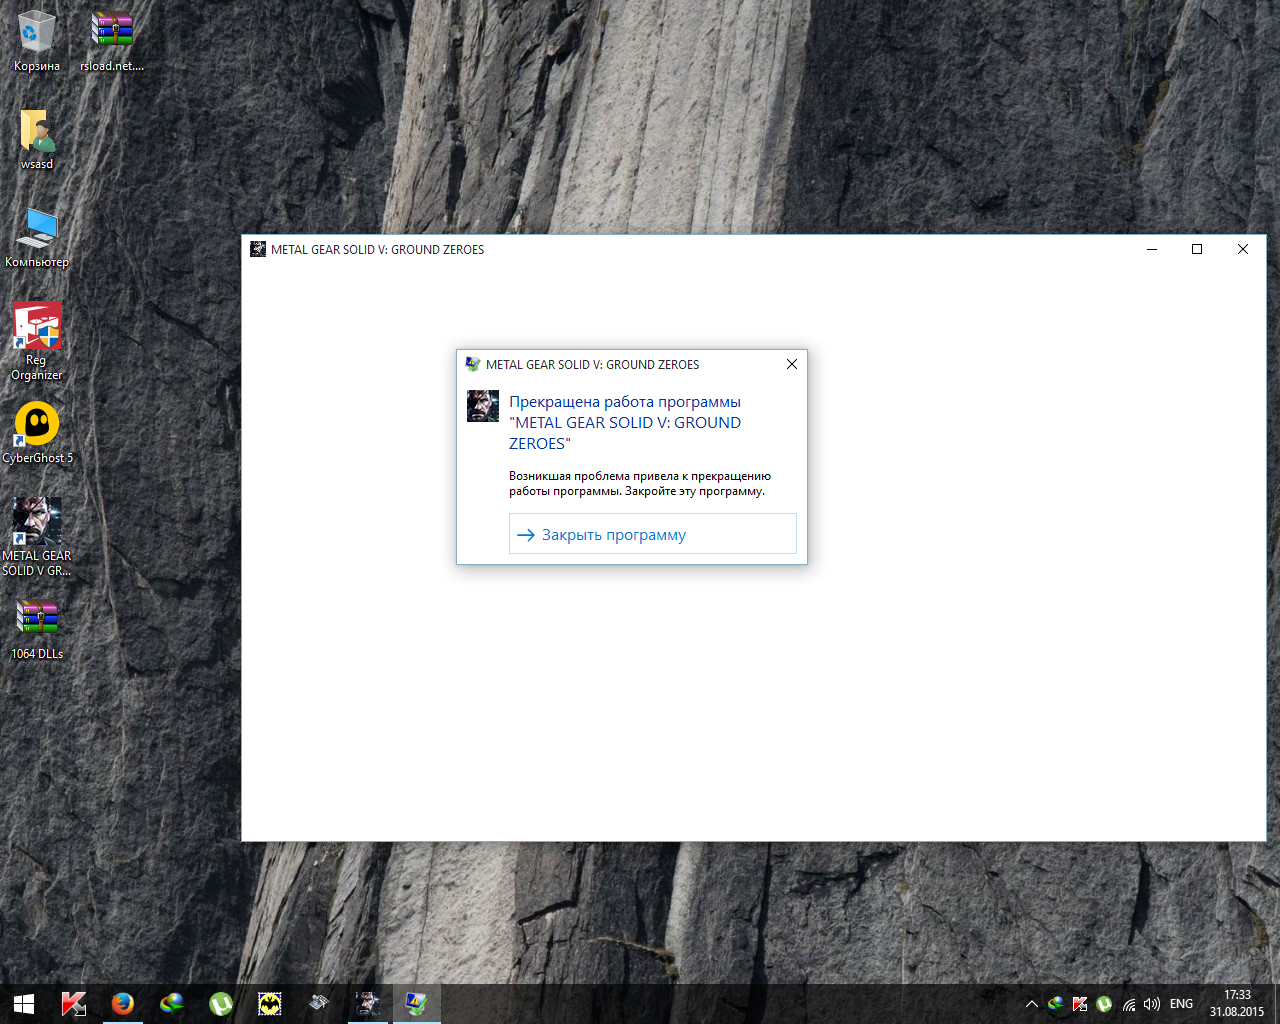Select the wsasd folder icon
The height and width of the screenshot is (1024, 1280).
(37, 139)
